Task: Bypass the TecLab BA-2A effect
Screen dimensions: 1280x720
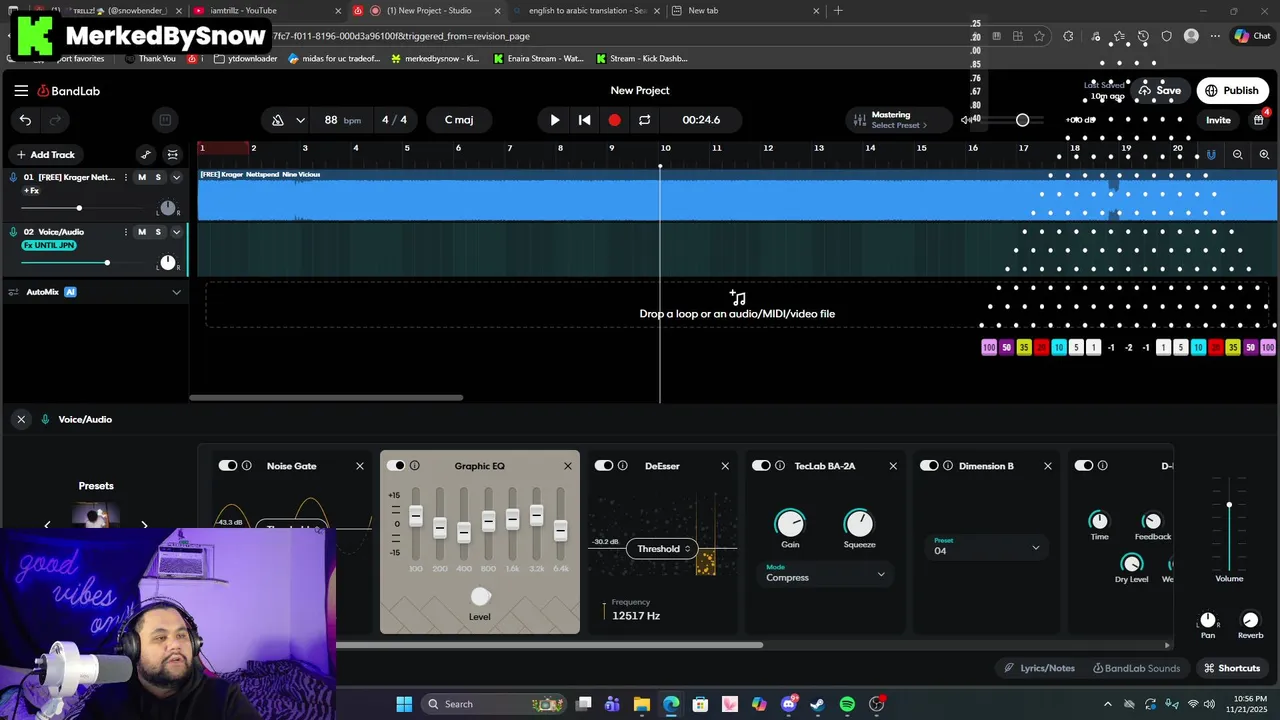Action: coord(762,466)
